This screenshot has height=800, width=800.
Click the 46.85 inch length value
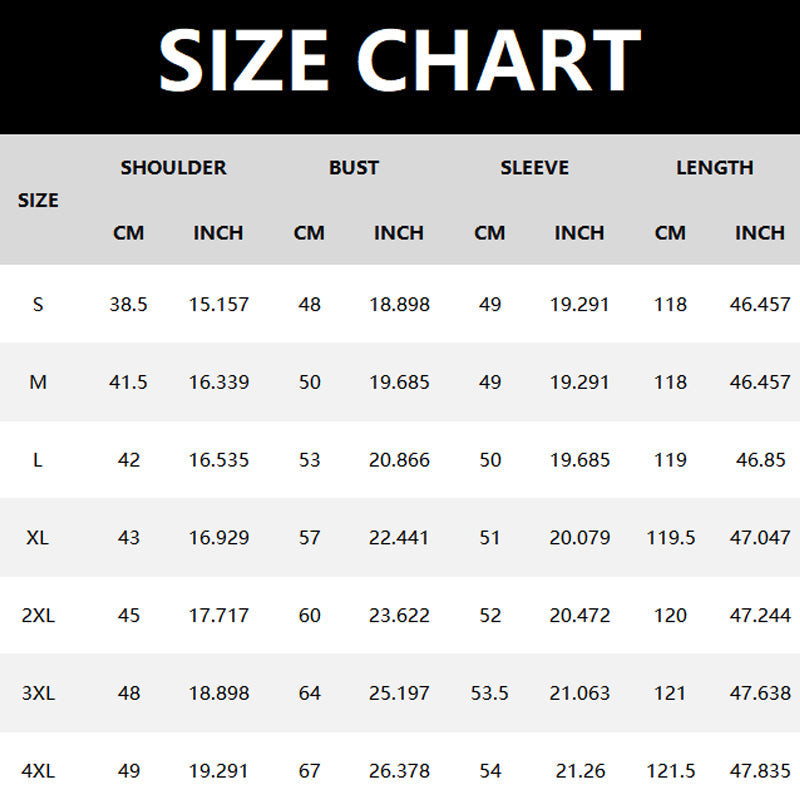tap(760, 460)
